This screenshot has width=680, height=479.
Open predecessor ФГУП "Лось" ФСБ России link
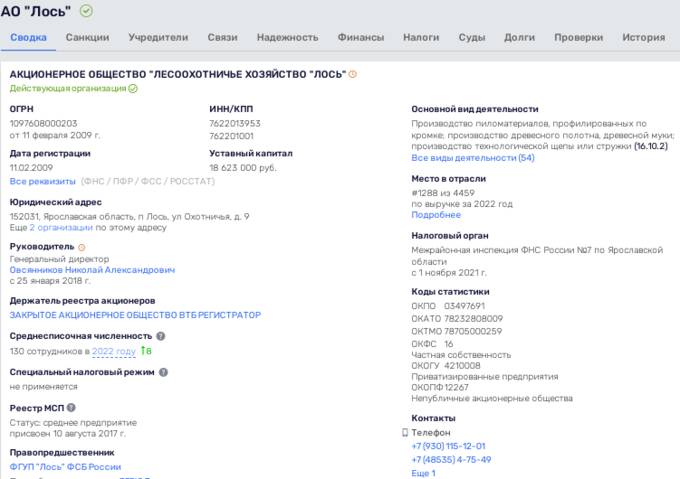65,467
